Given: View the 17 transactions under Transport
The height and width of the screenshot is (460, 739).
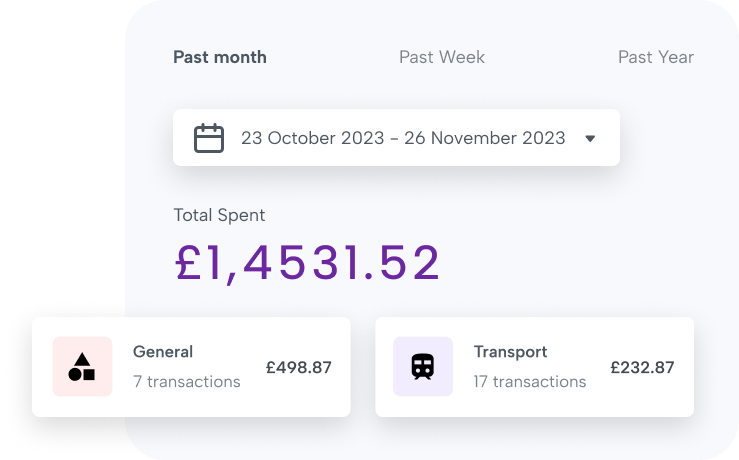Looking at the screenshot, I should (530, 382).
